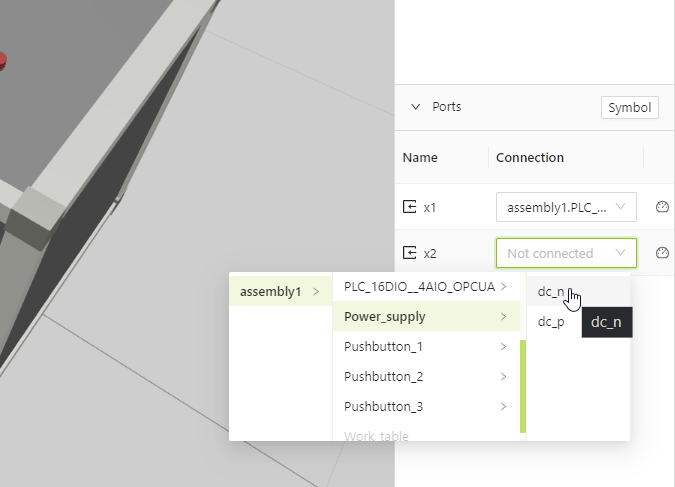
Task: Click the Name column header
Action: 420,158
